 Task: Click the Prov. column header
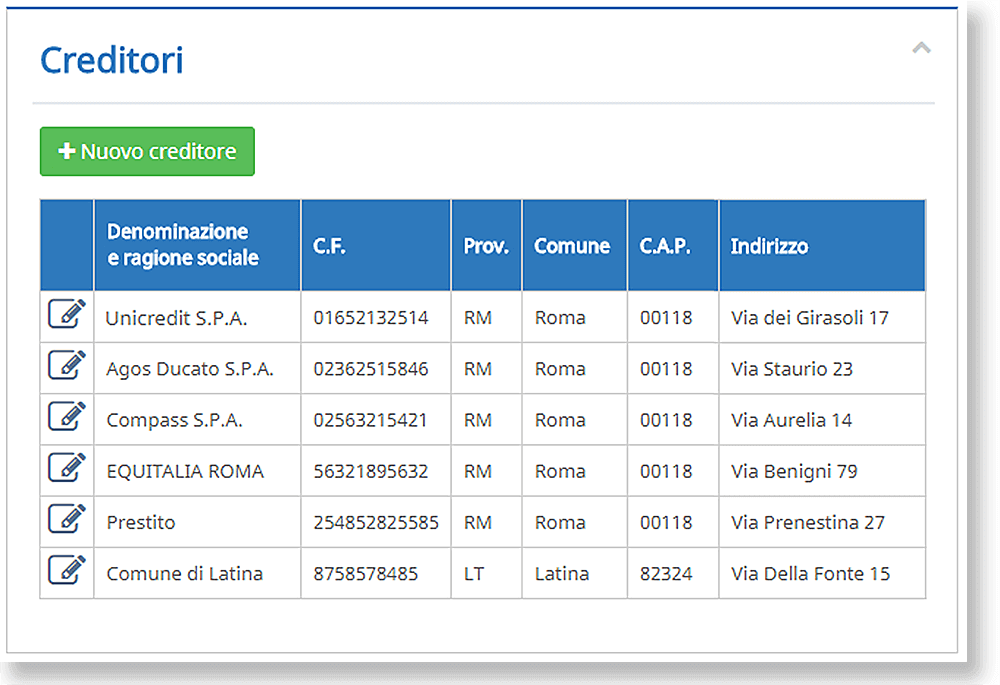click(x=487, y=245)
